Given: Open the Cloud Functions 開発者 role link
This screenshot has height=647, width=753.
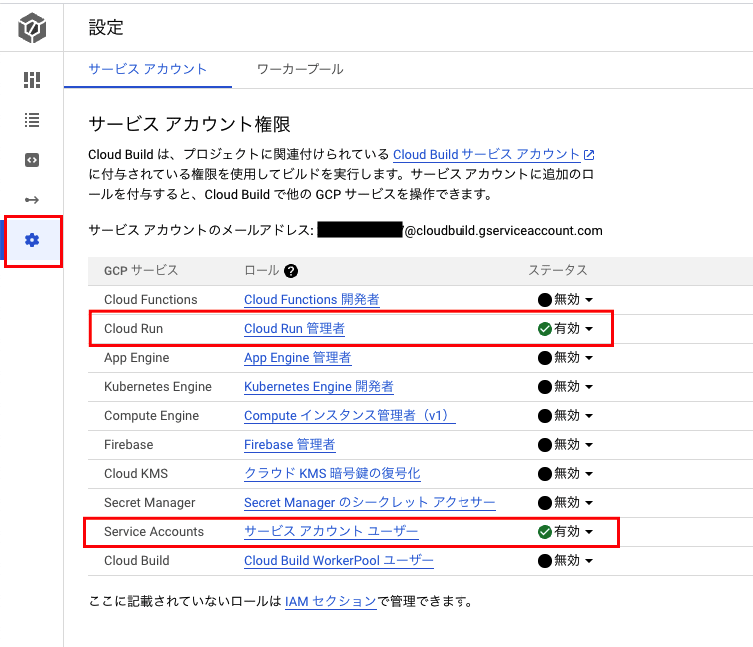Looking at the screenshot, I should click(x=312, y=300).
